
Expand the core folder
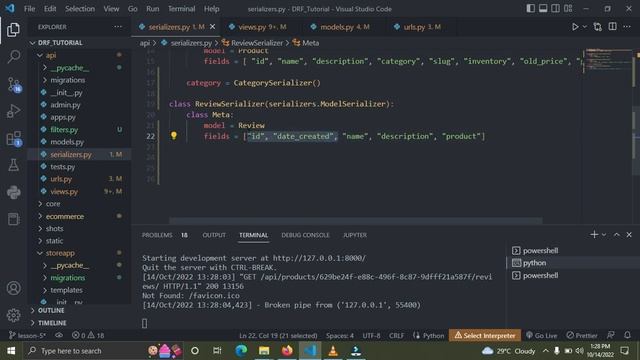pyautogui.click(x=80, y=204)
